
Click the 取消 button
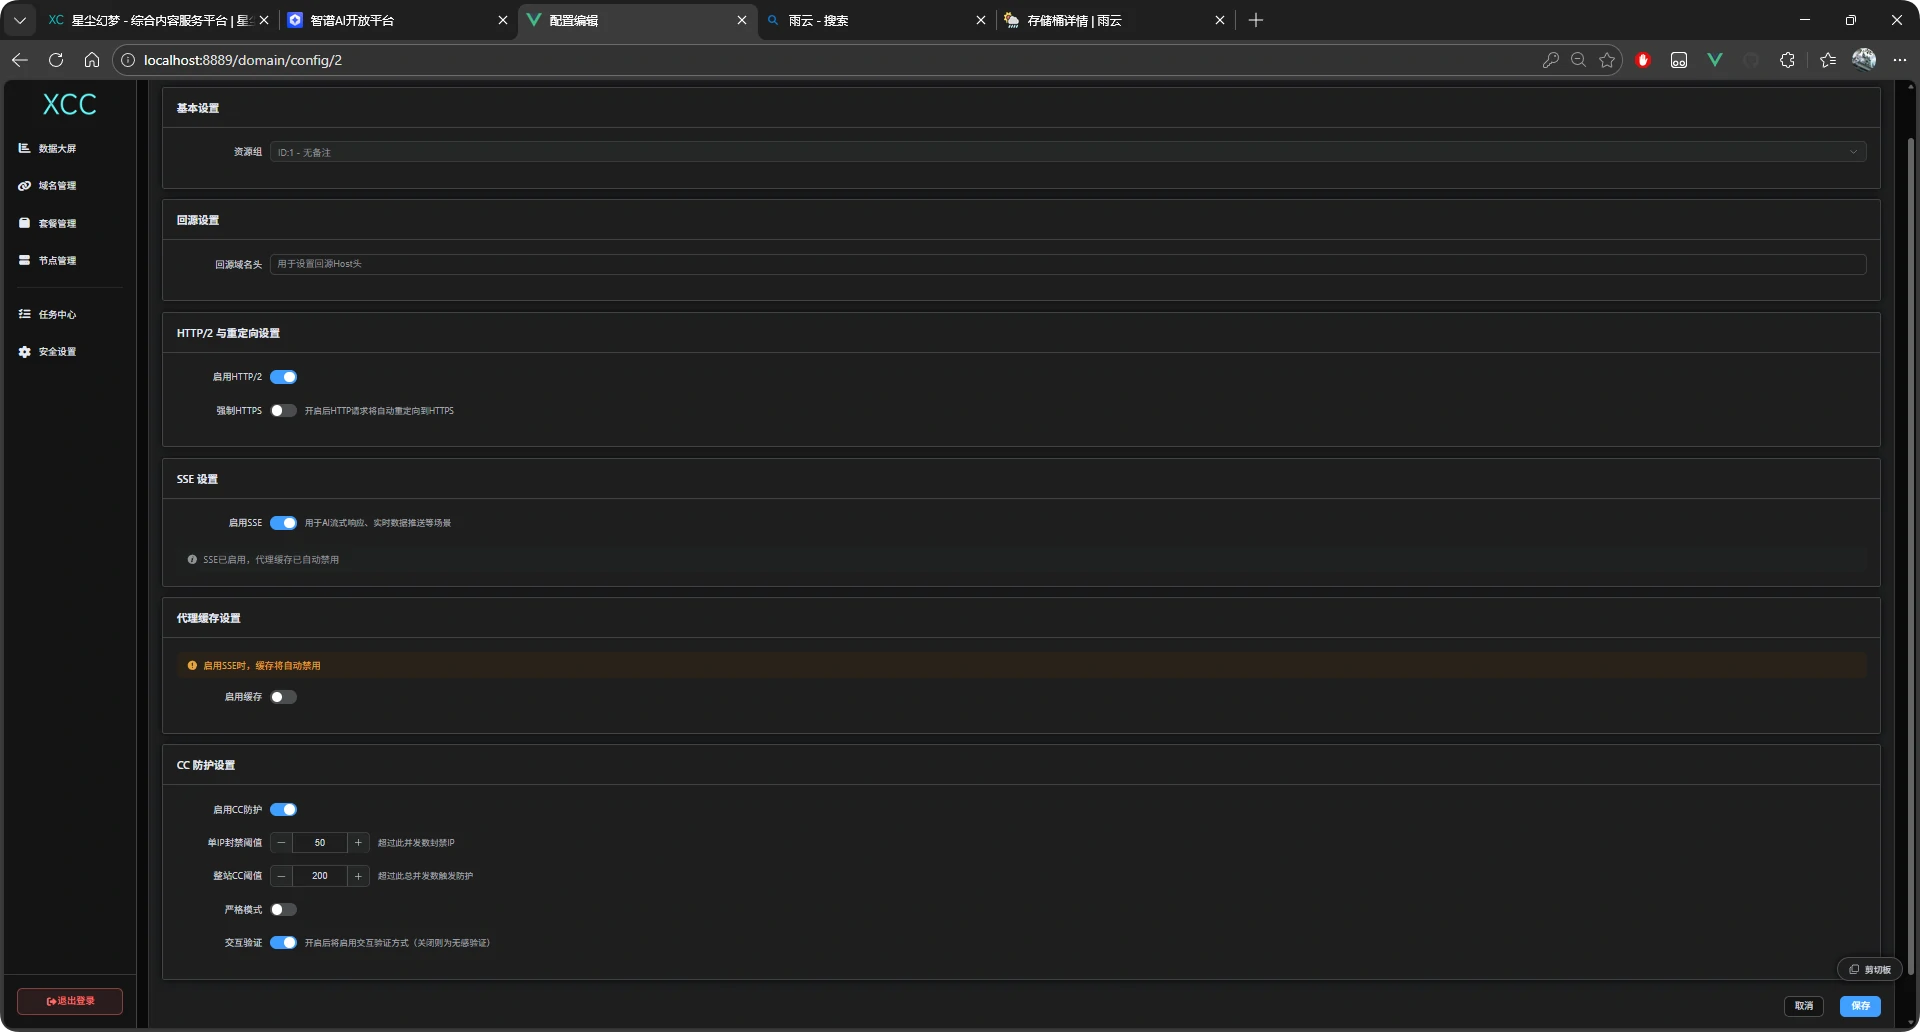pyautogui.click(x=1804, y=1006)
